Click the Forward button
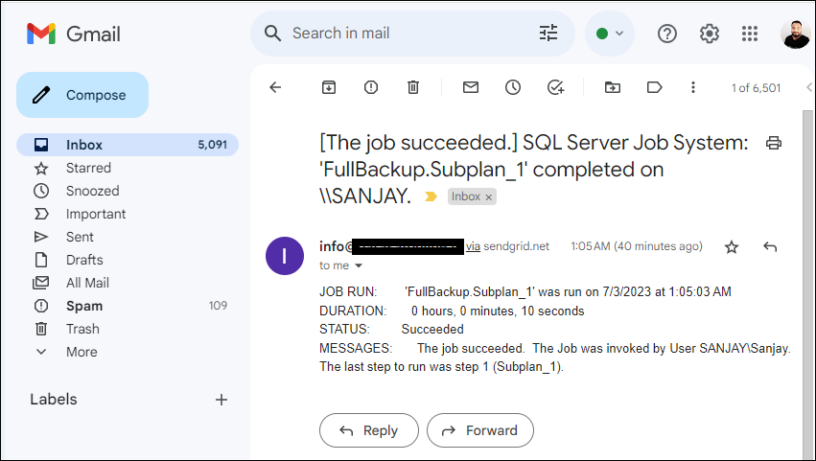 click(x=480, y=430)
